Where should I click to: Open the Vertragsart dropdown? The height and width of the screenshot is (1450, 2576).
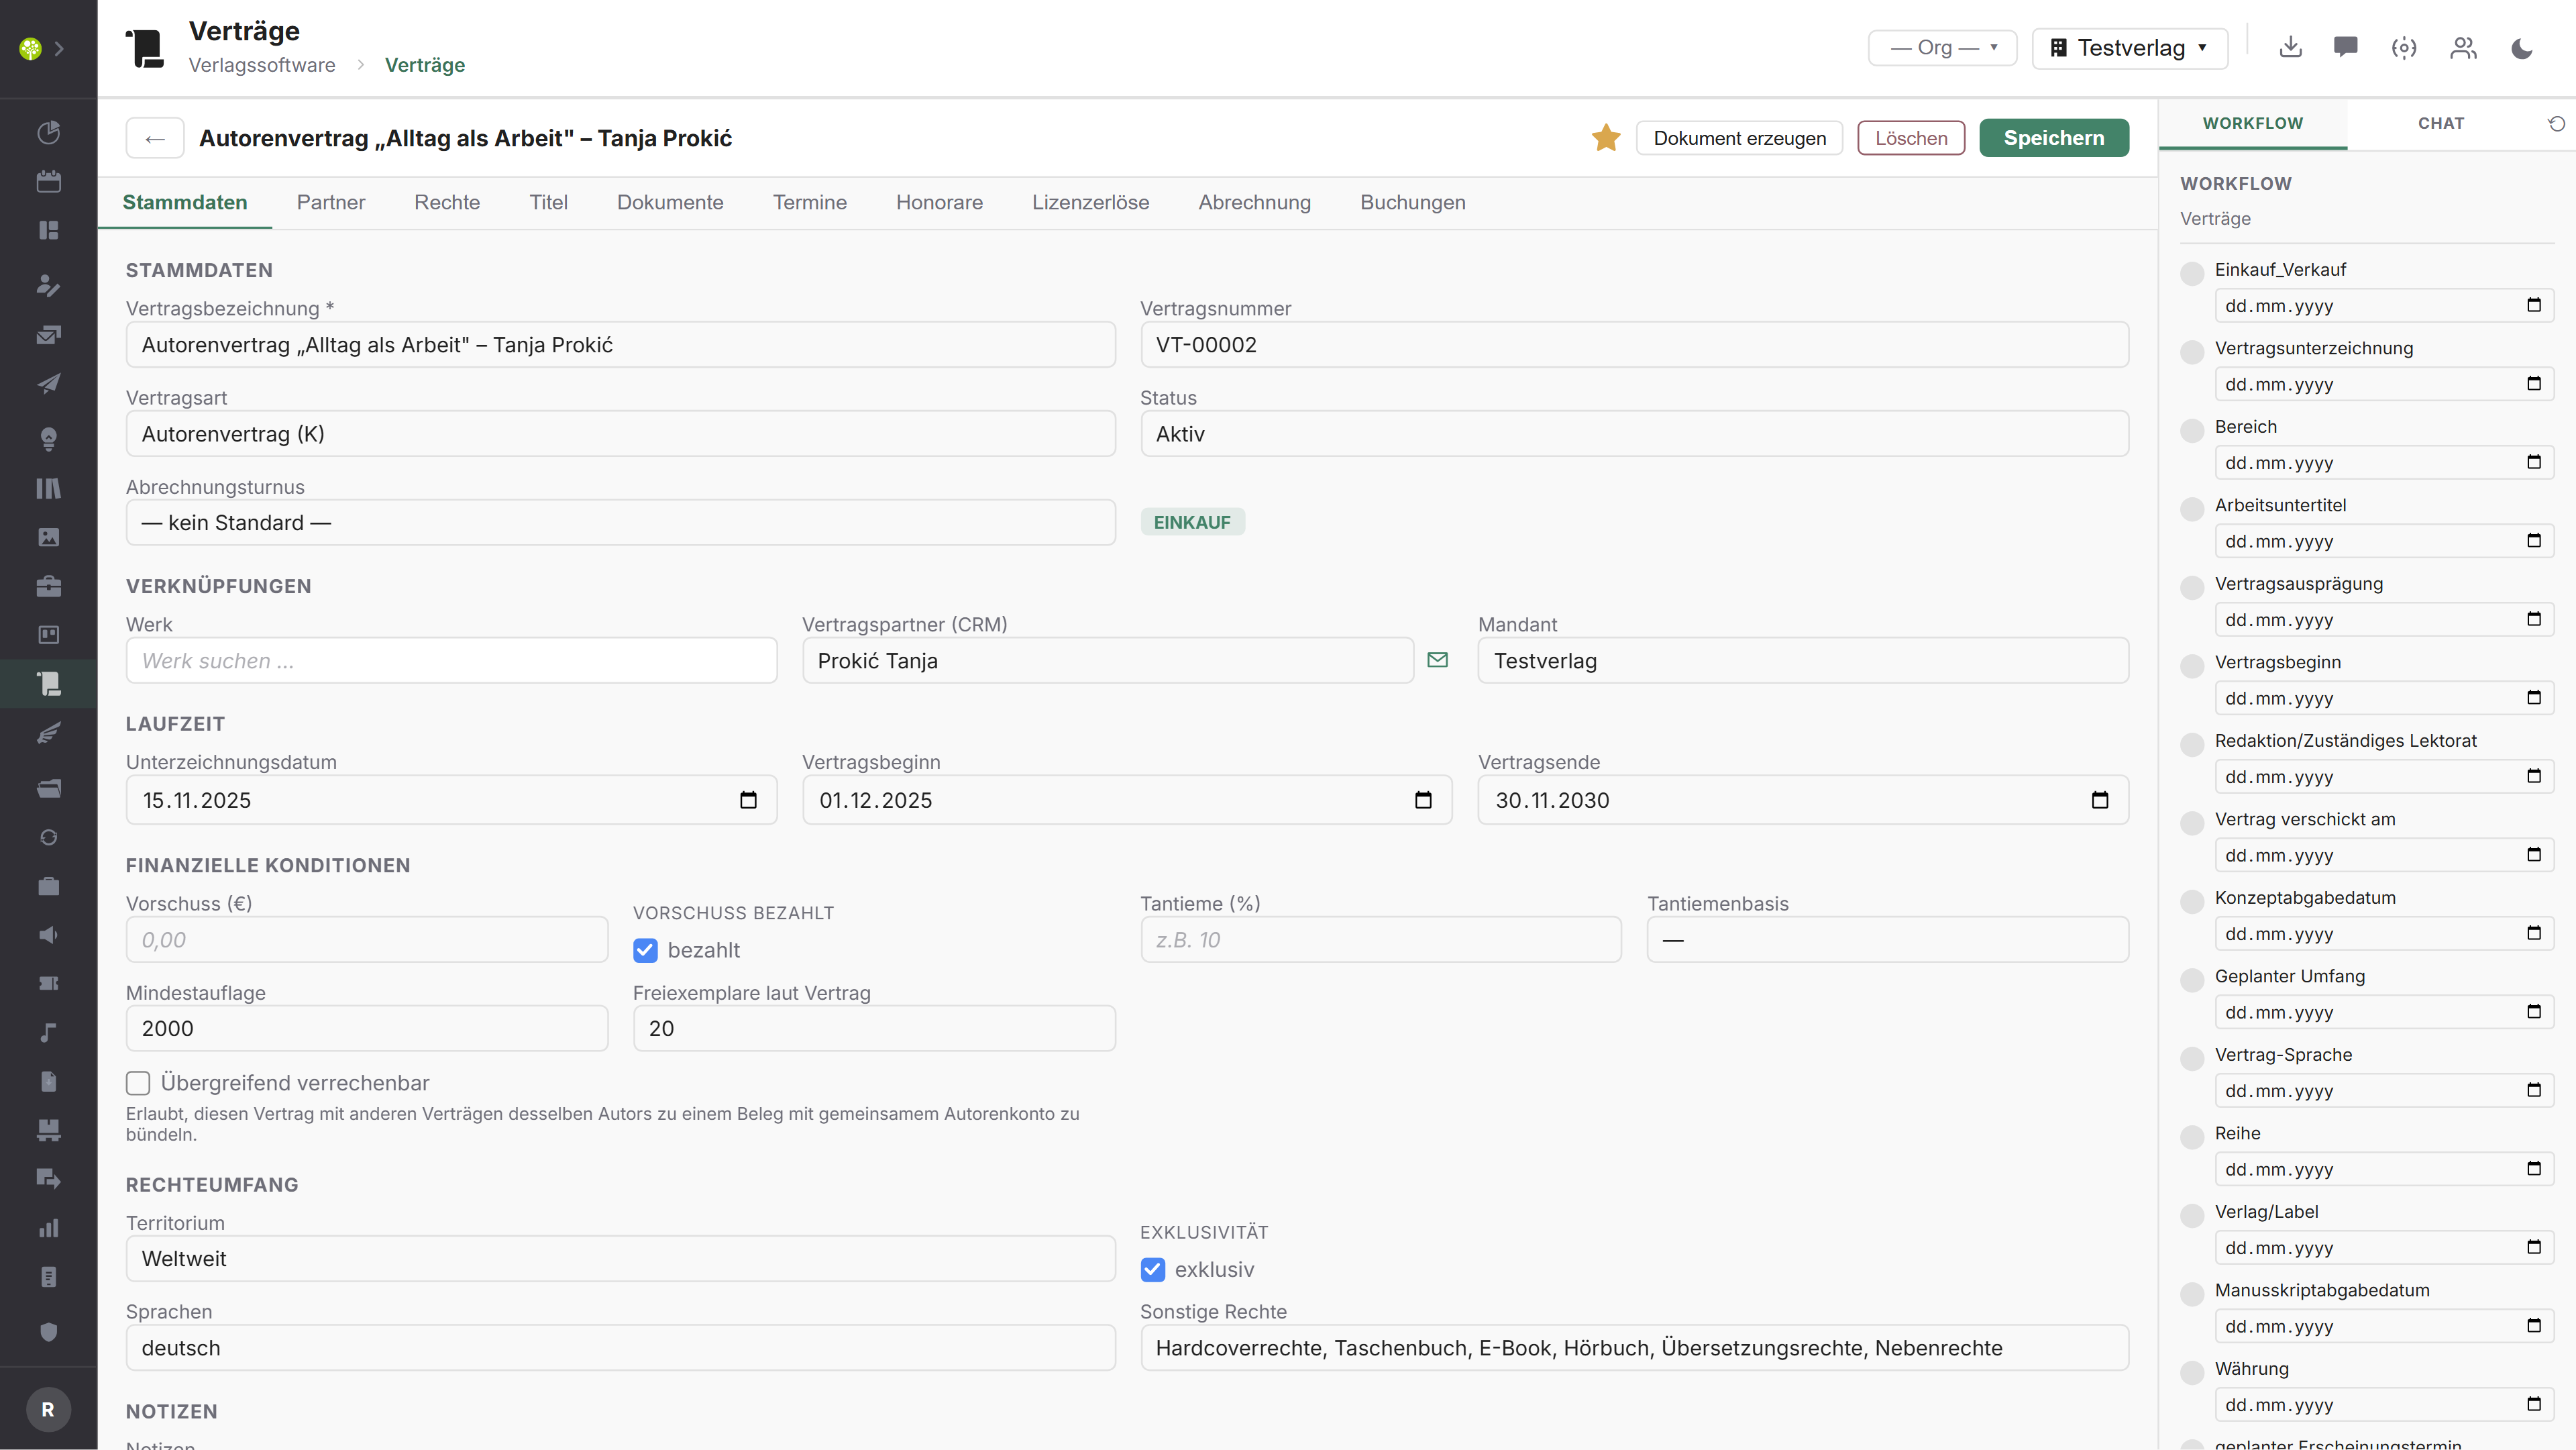tap(620, 434)
